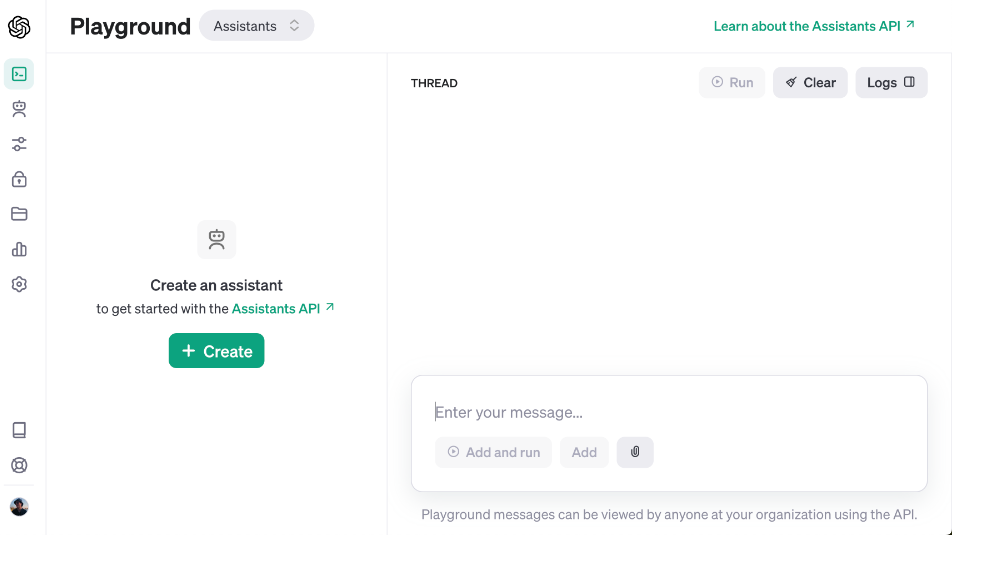986x577 pixels.
Task: Open the Files folder icon in sidebar
Action: (x=19, y=214)
